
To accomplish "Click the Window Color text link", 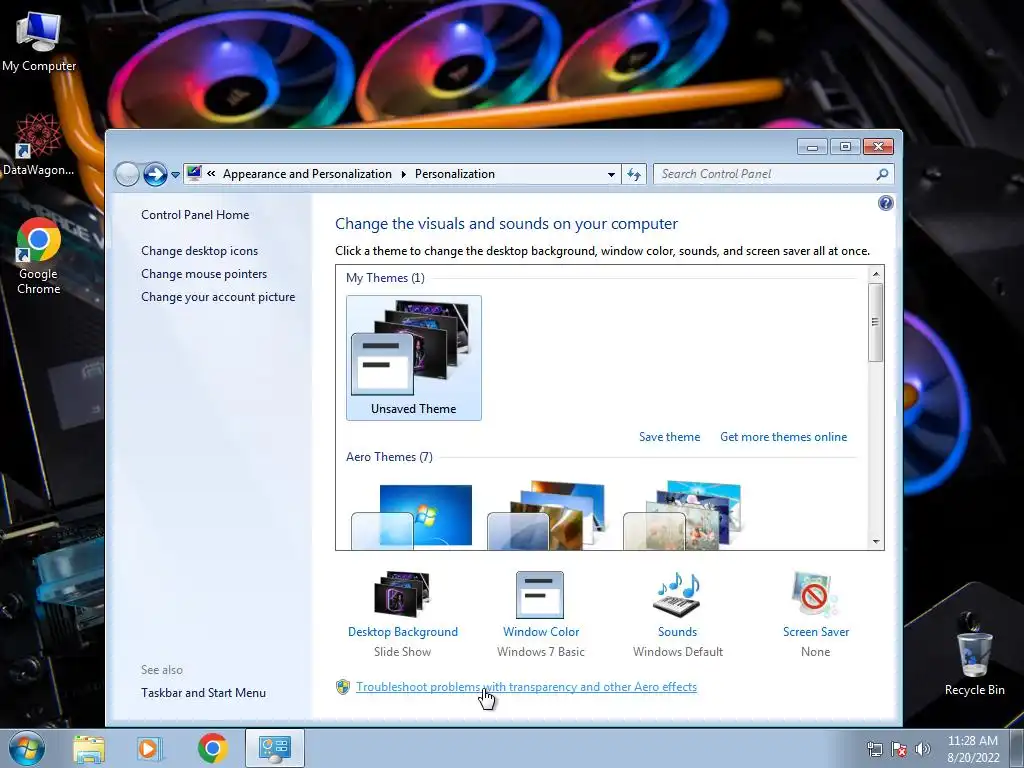I will 541,632.
